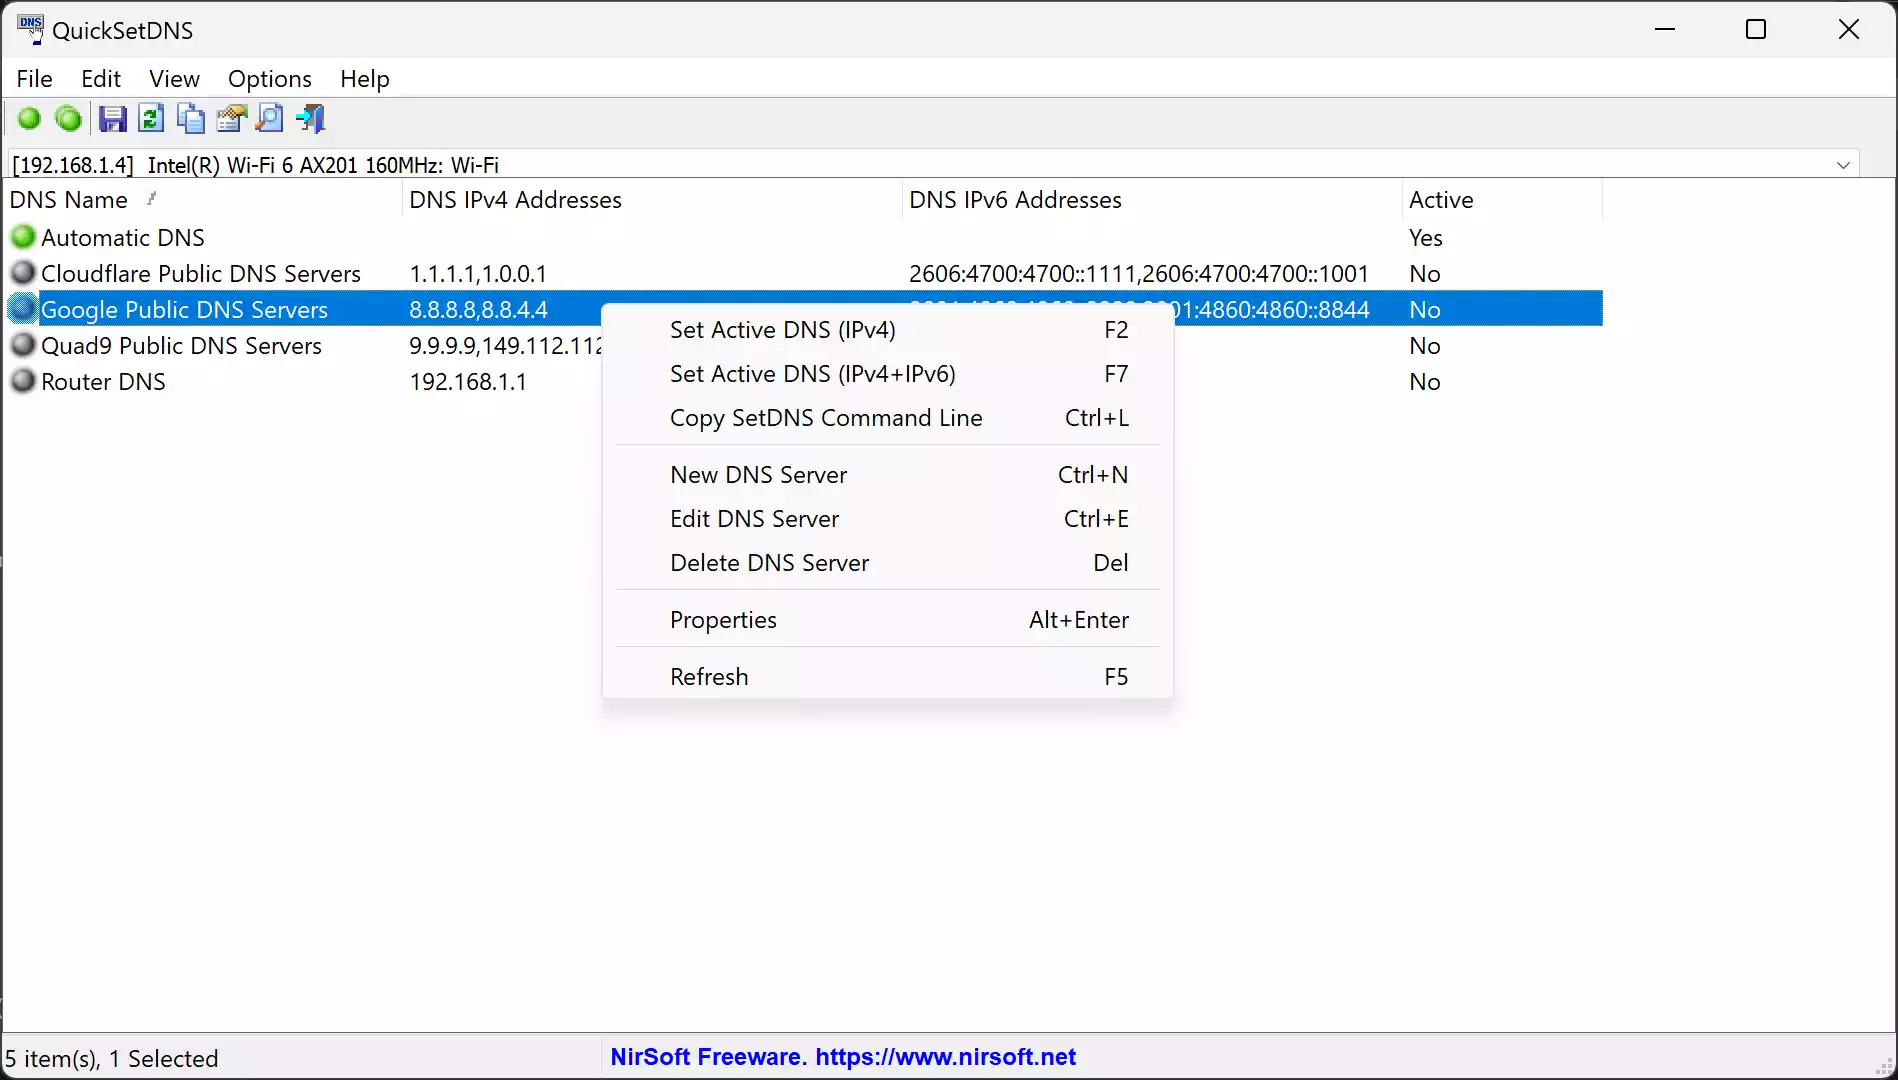Sort by DNS IPv6 Addresses column header

[x=1152, y=200]
